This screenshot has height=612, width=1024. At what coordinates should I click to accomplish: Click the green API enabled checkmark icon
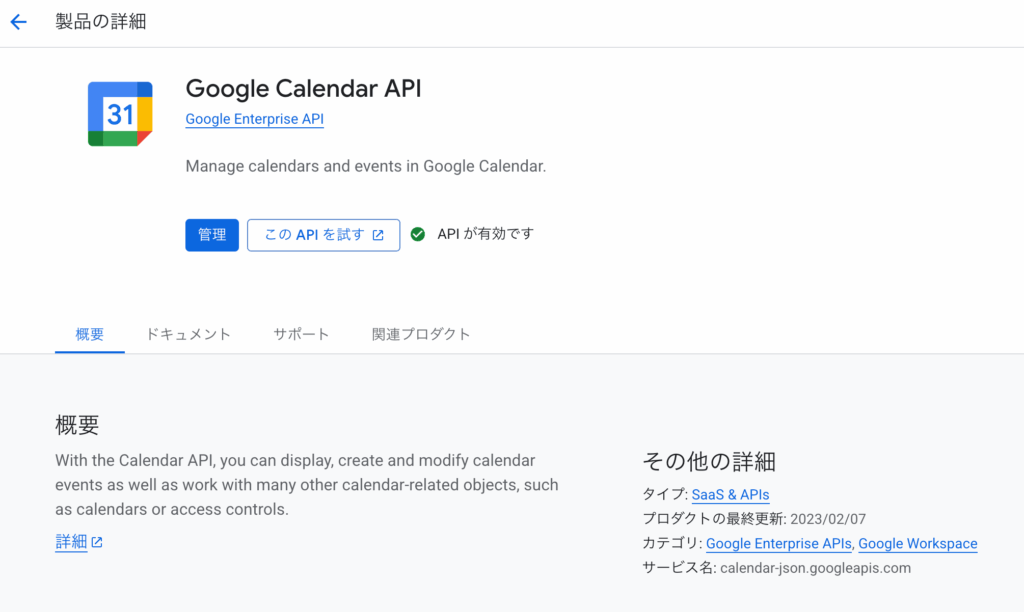[418, 234]
